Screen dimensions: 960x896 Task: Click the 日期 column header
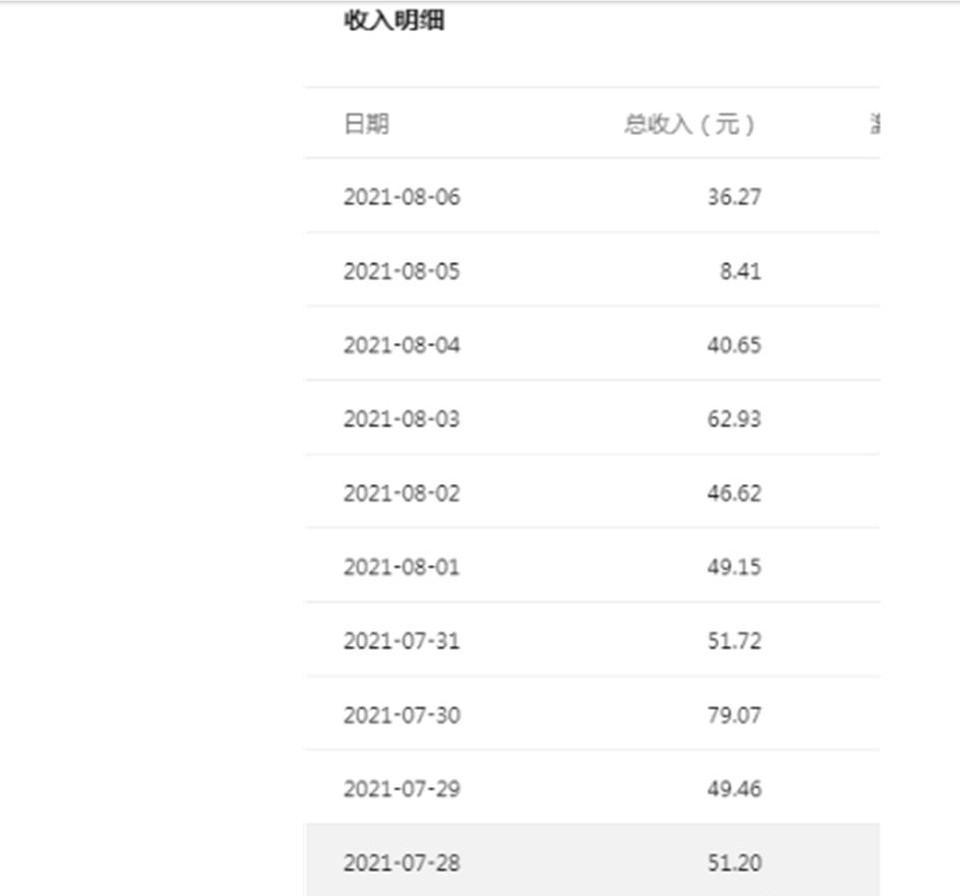pos(366,124)
